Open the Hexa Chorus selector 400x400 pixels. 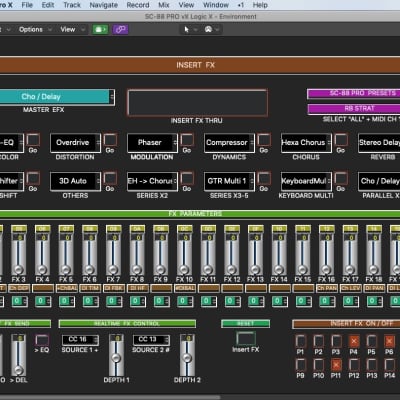click(306, 143)
